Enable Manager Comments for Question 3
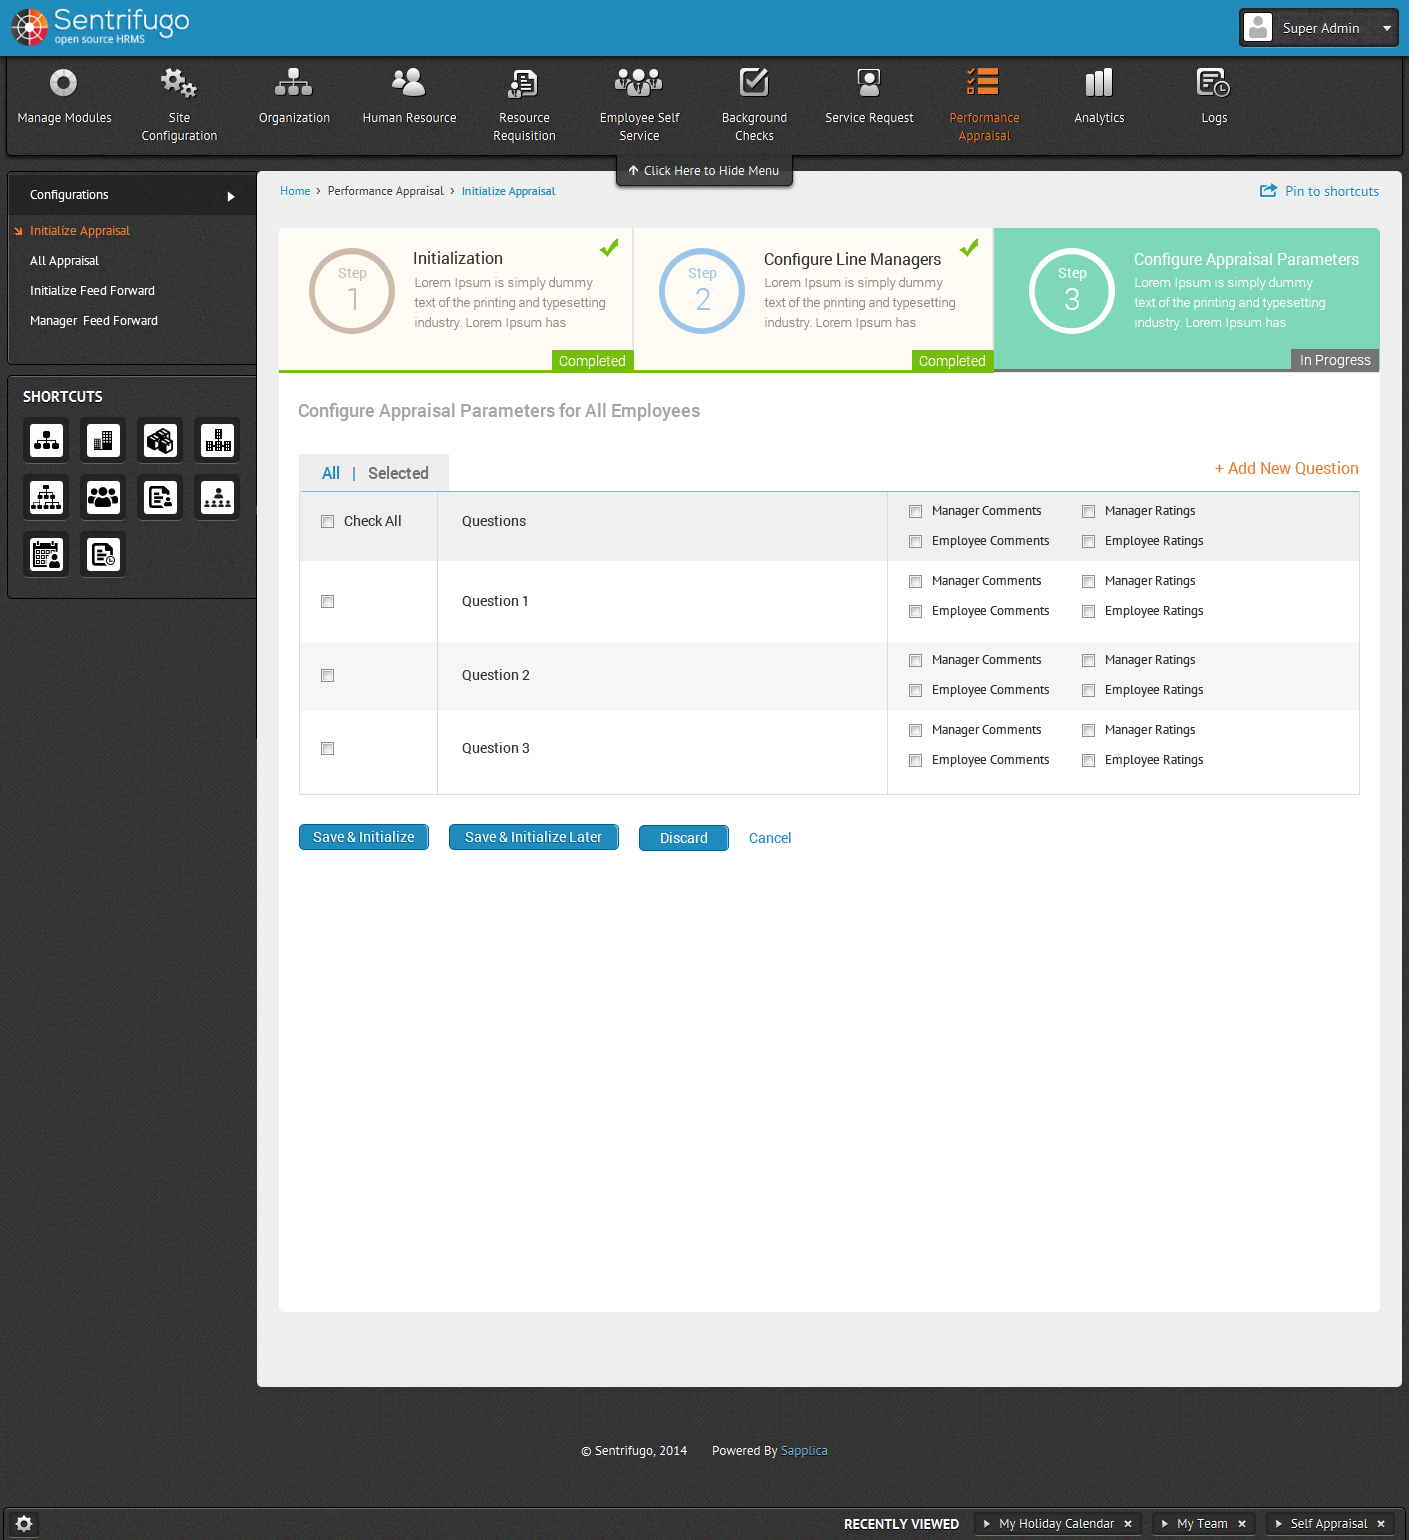Image resolution: width=1409 pixels, height=1540 pixels. pos(915,730)
